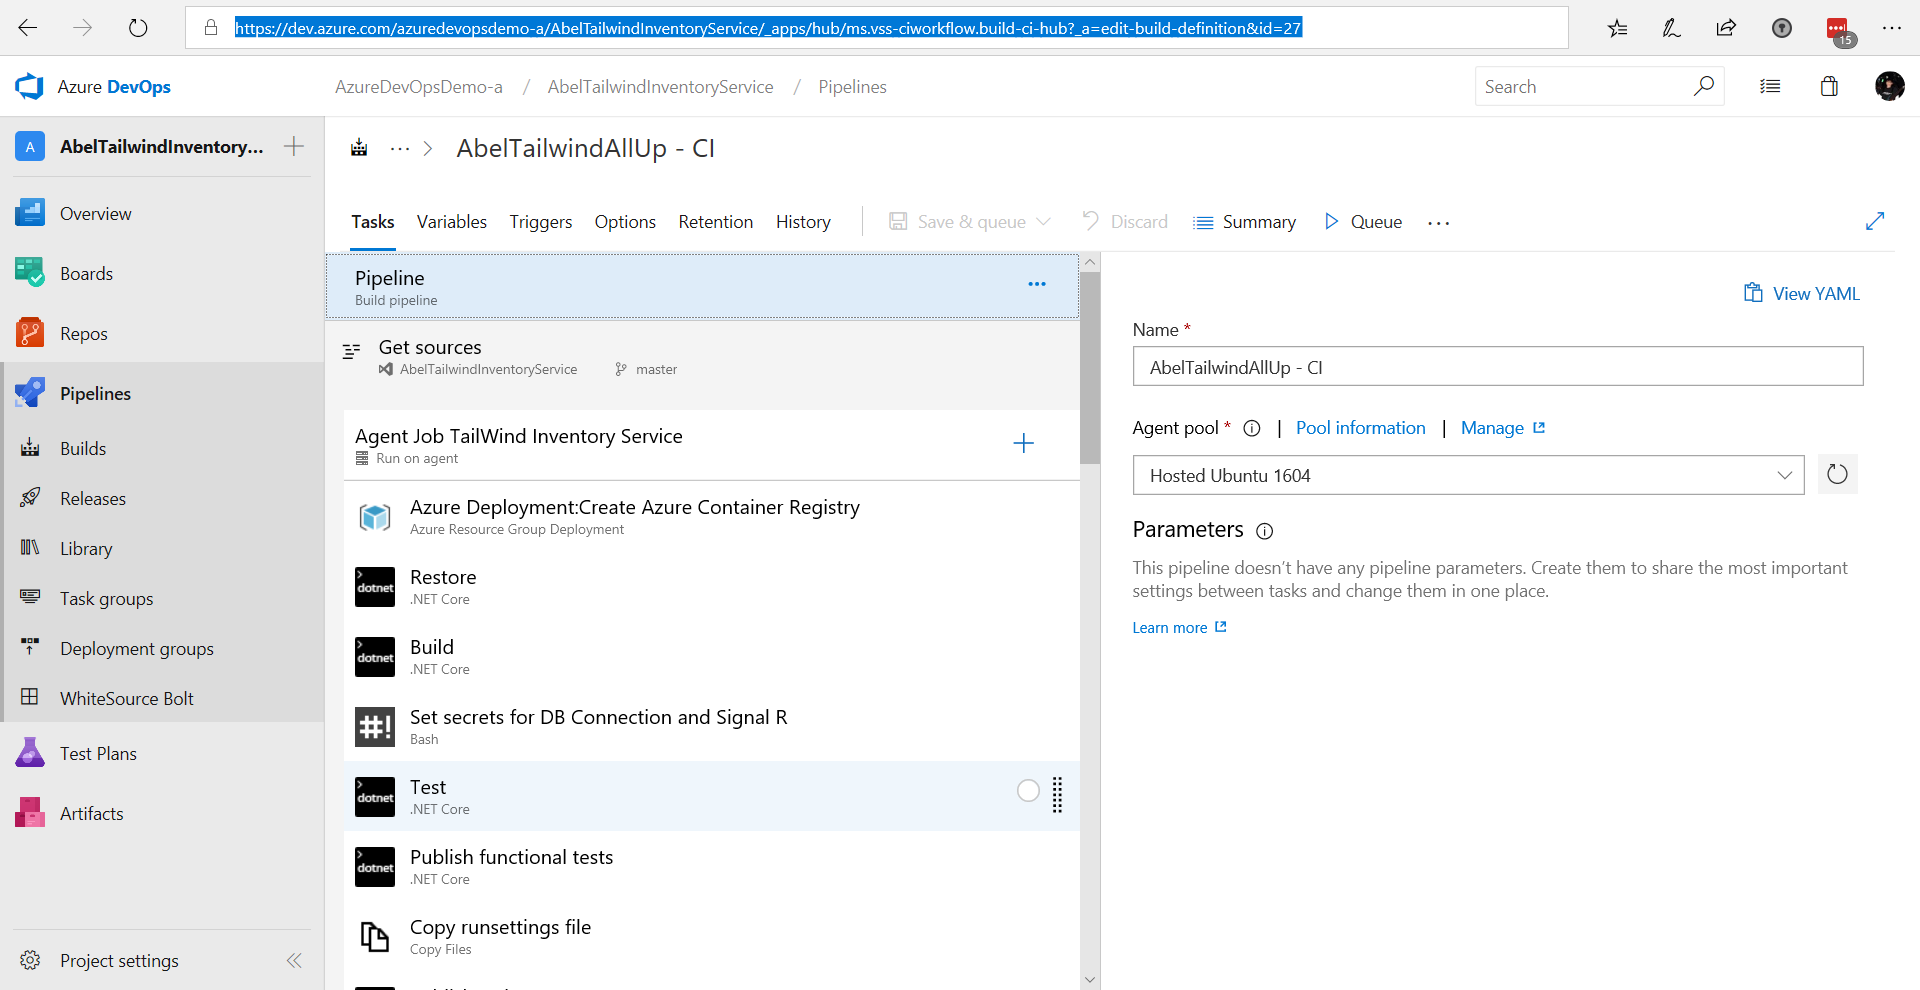Viewport: 1920px width, 990px height.
Task: Click the task list vertical scrollbar
Action: point(1090,367)
